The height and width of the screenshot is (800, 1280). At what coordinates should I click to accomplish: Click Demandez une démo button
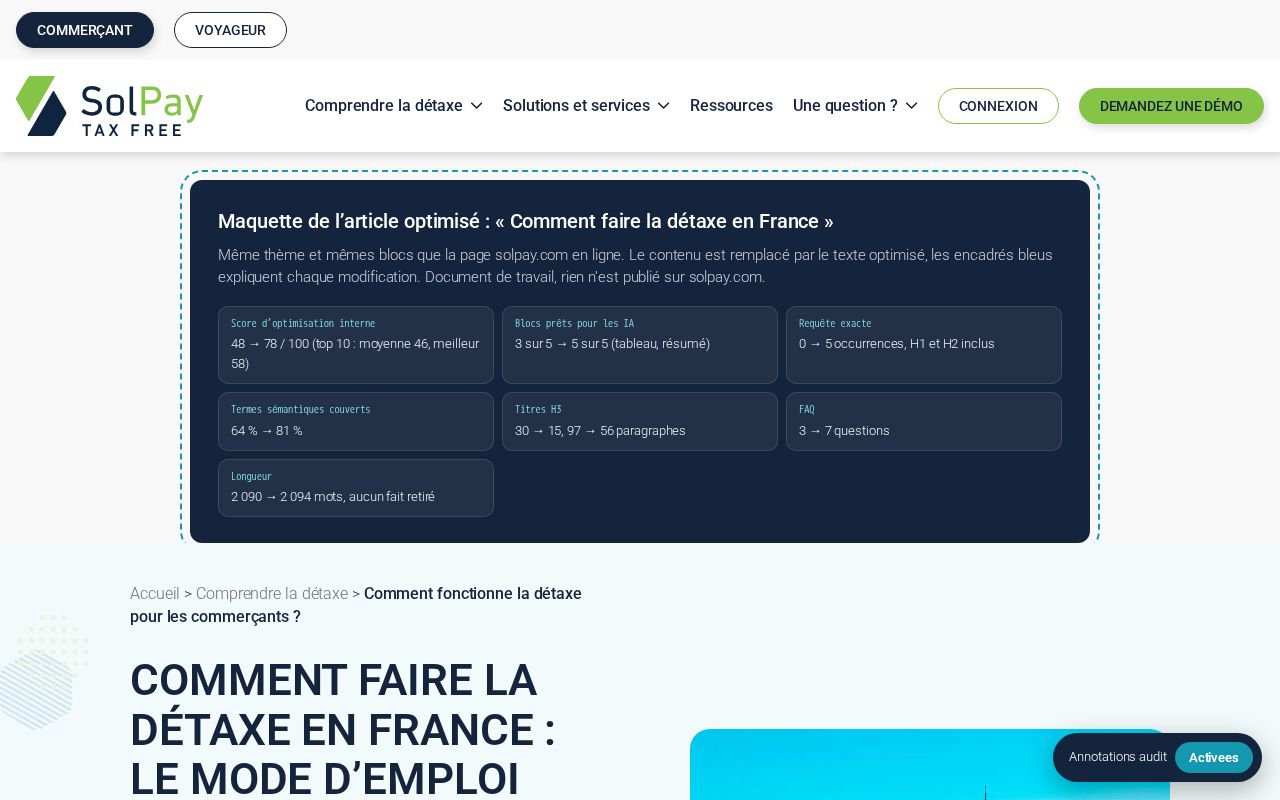pyautogui.click(x=1171, y=106)
